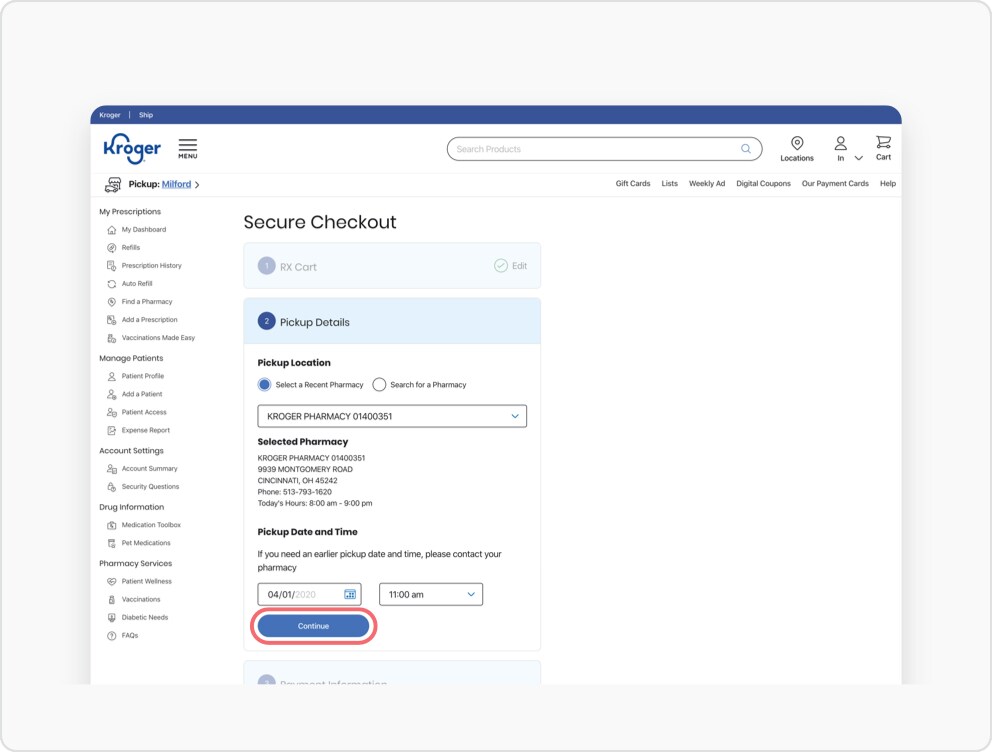
Task: Select the 'Select a Recent Pharmacy' radio
Action: coord(264,385)
